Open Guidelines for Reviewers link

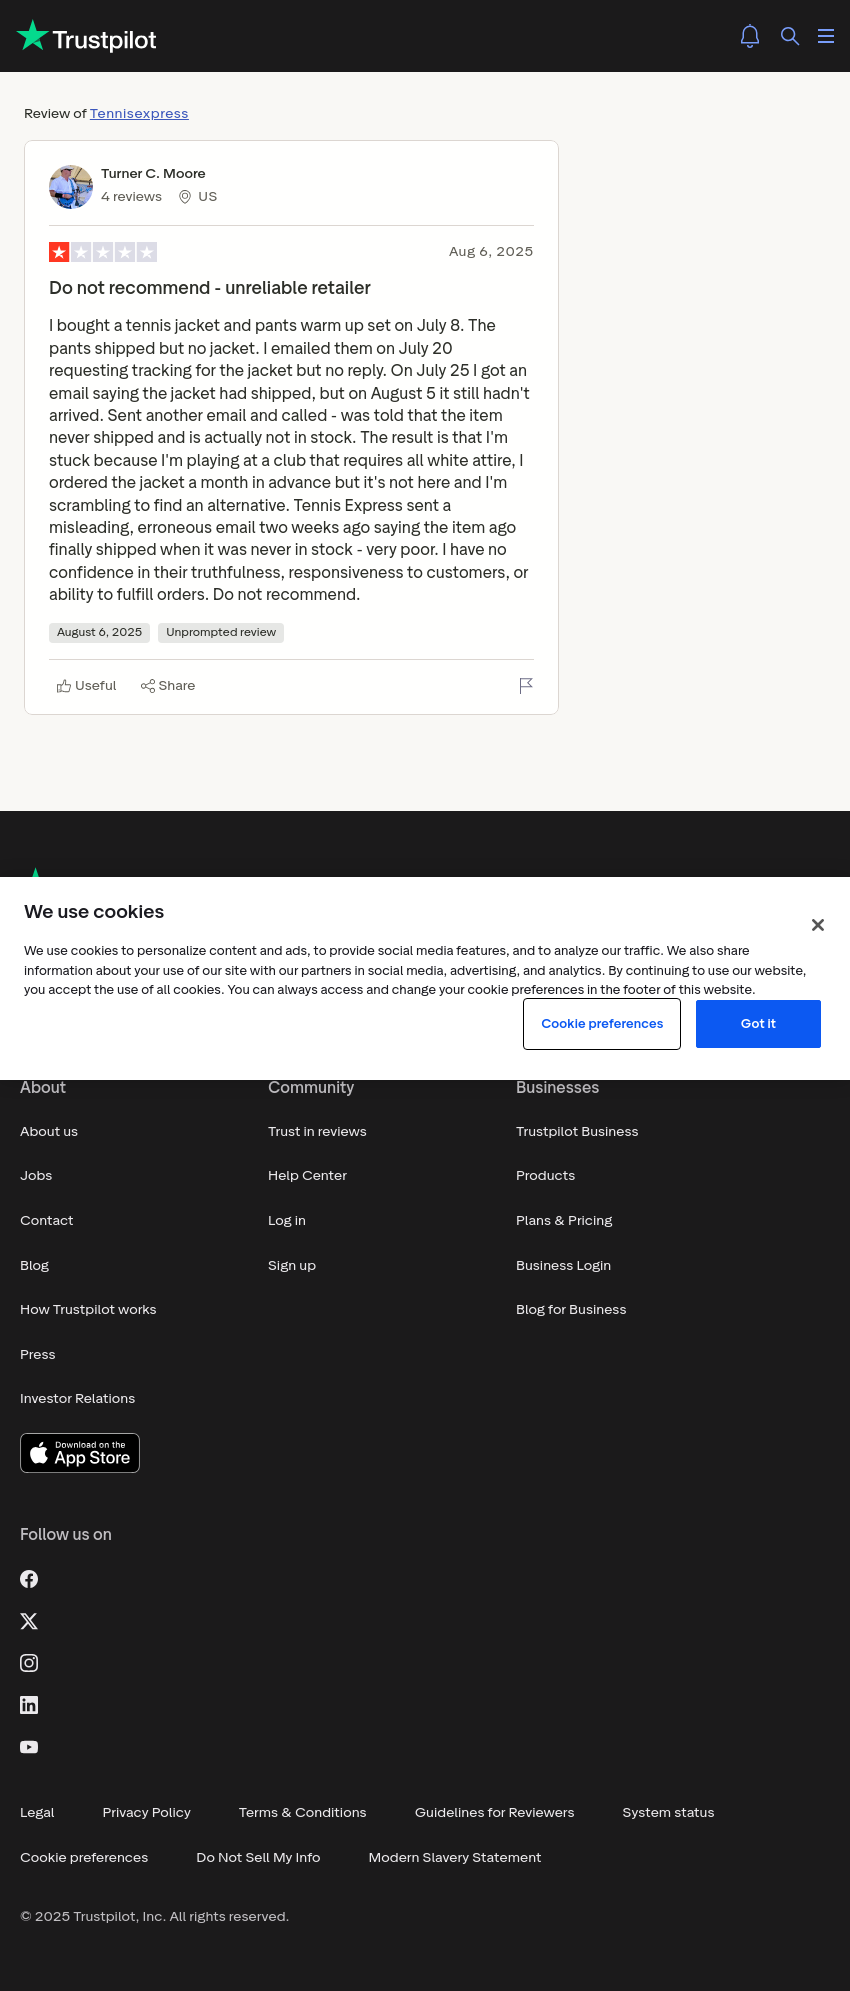coord(495,1813)
